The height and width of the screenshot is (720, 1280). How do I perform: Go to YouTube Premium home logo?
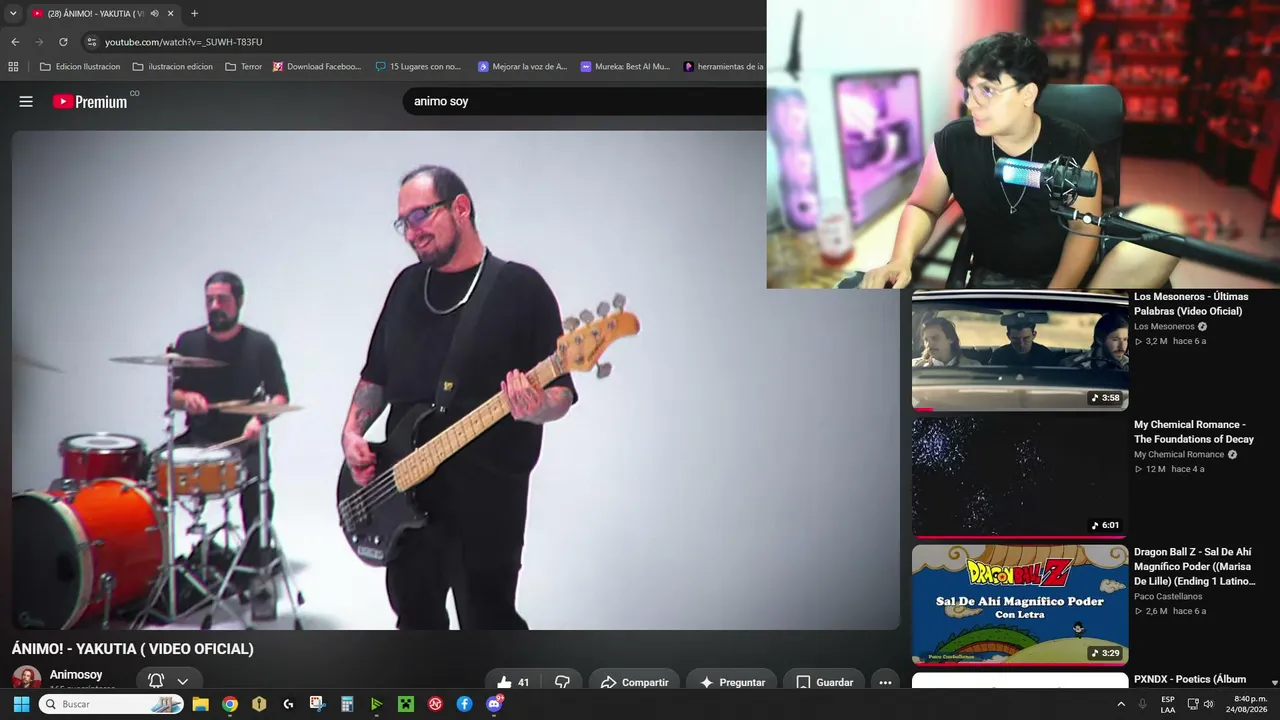click(x=90, y=101)
